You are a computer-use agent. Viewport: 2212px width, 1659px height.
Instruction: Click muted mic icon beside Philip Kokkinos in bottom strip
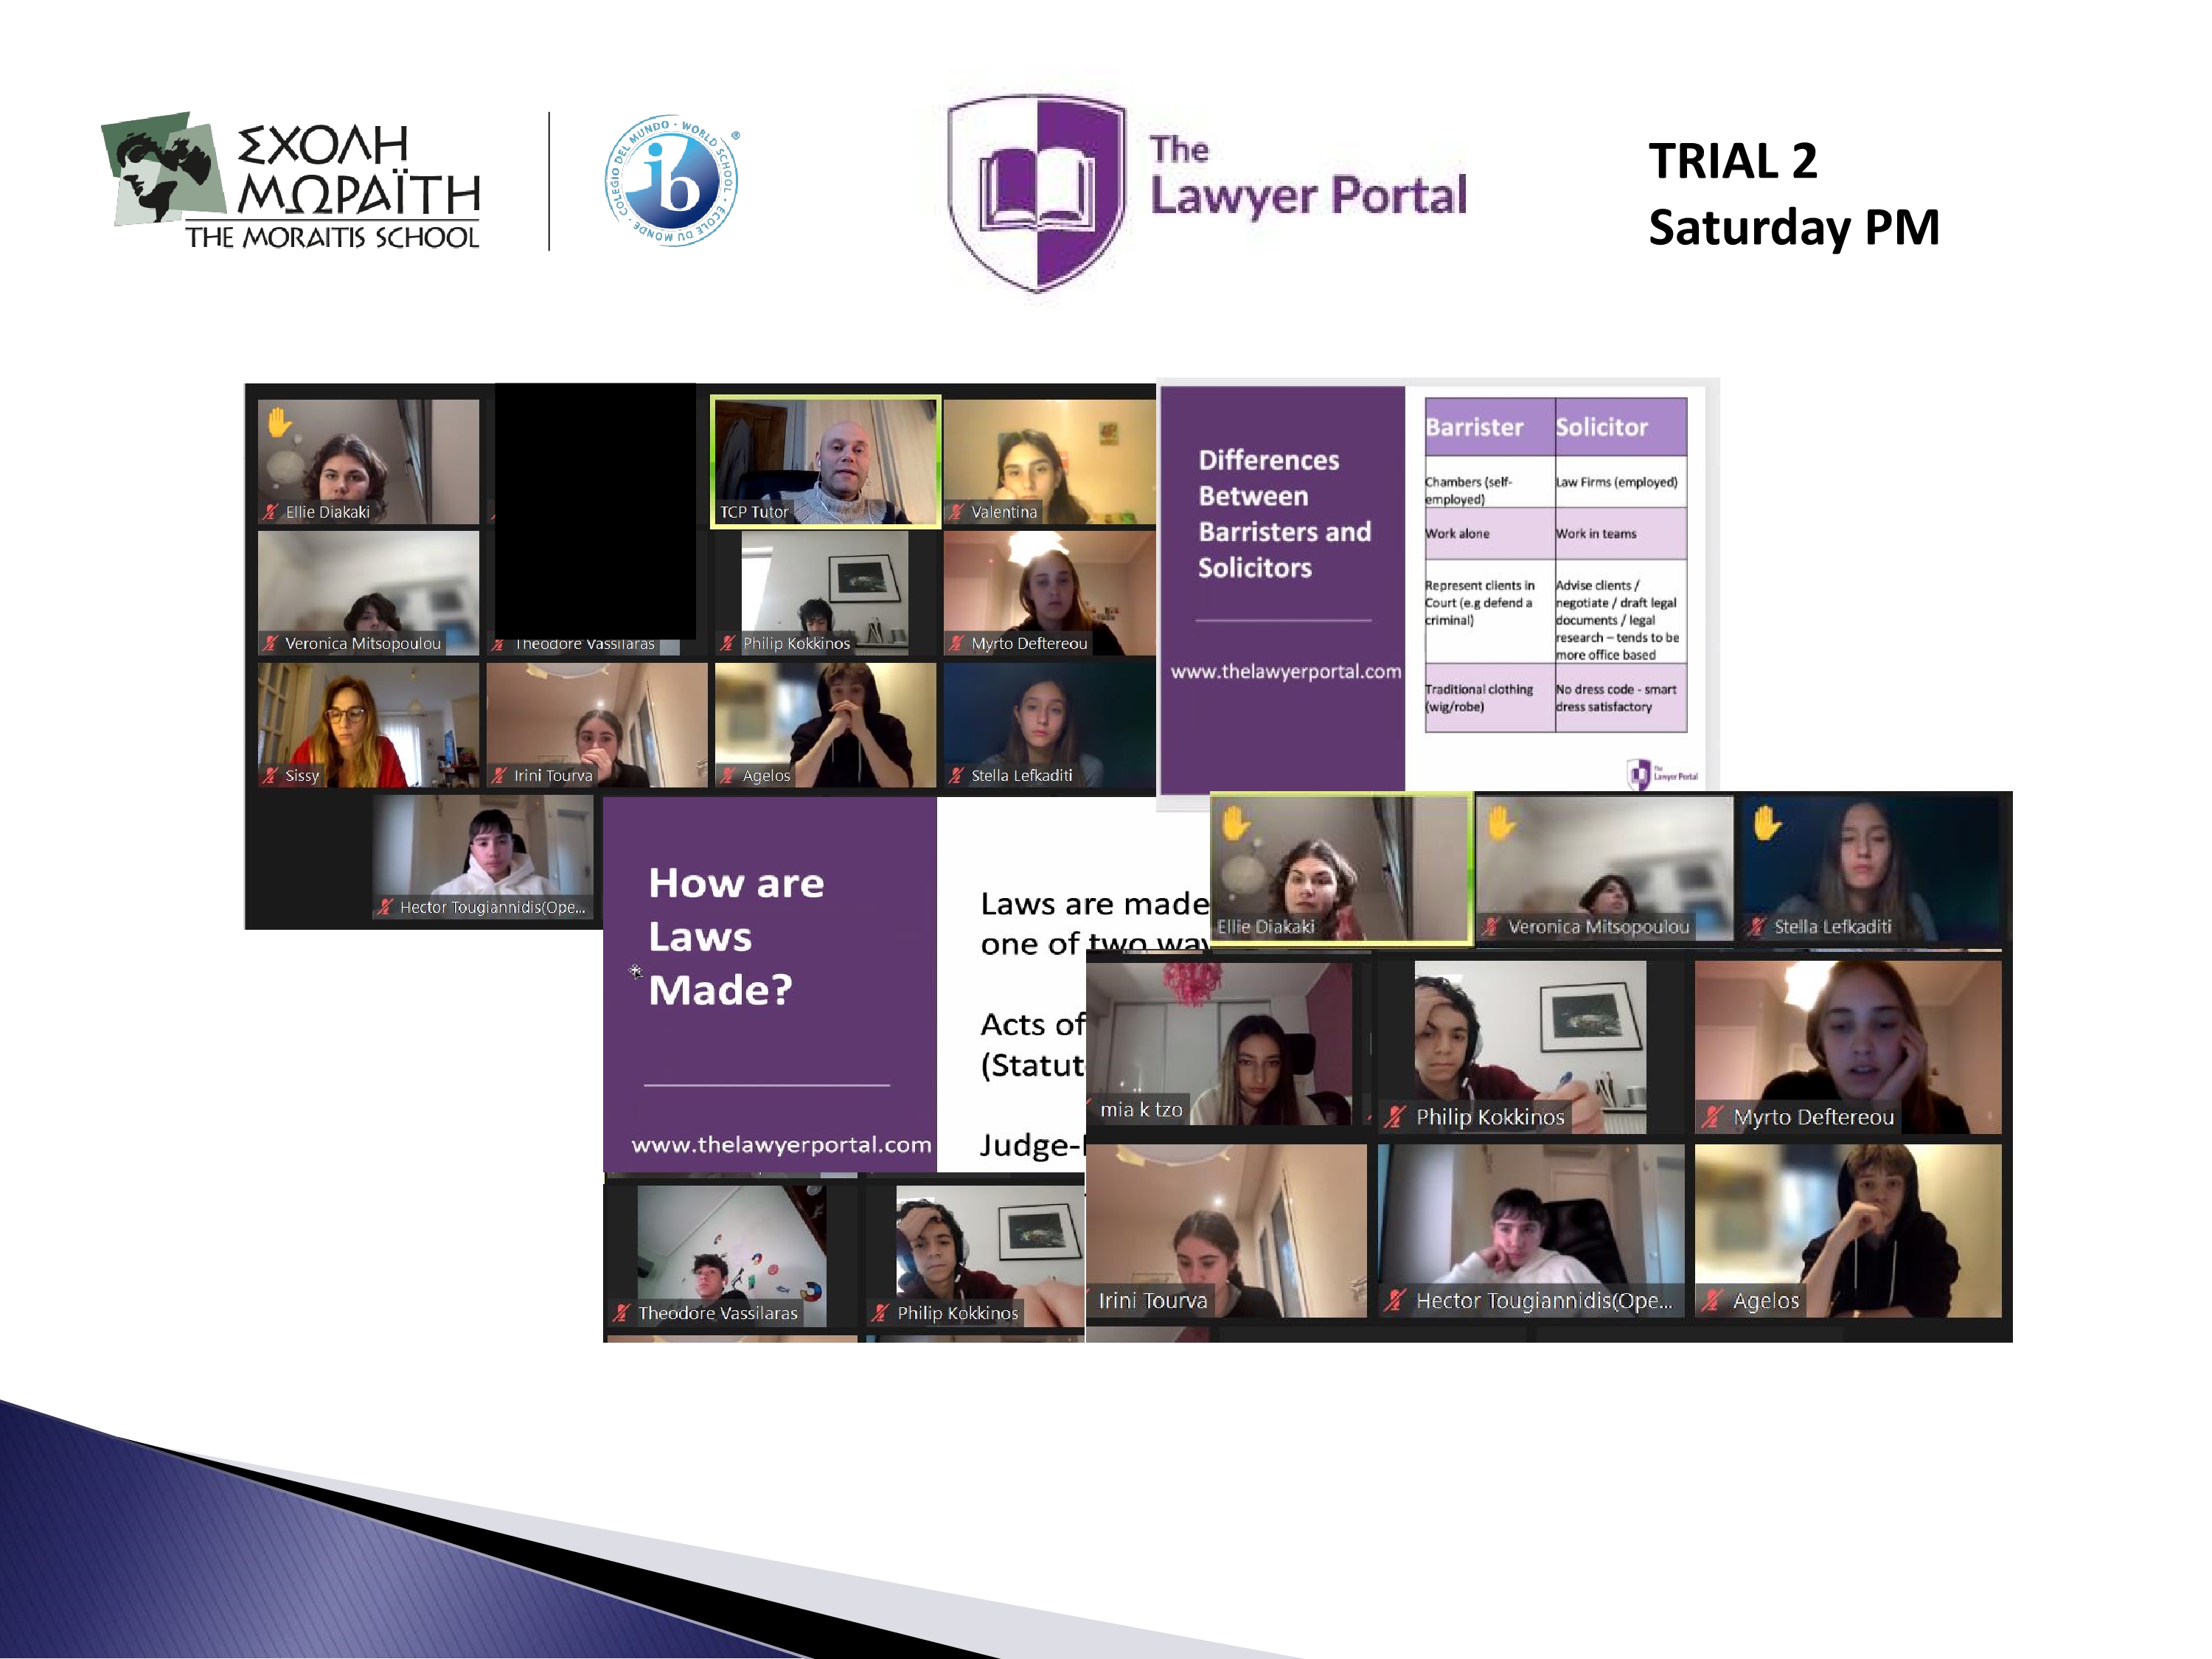click(x=880, y=1313)
